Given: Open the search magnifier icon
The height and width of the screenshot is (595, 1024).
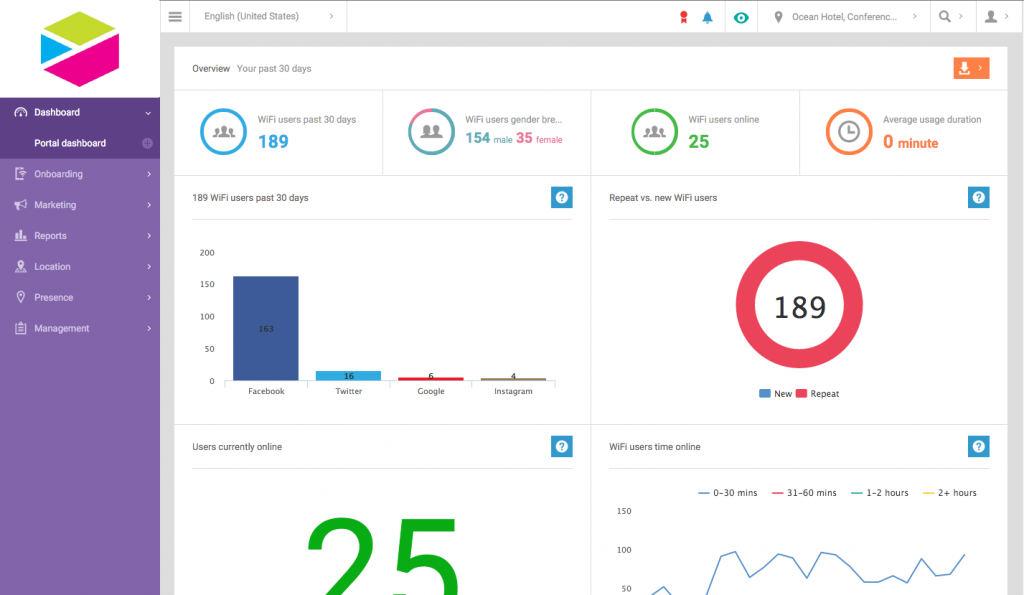Looking at the screenshot, I should (944, 16).
